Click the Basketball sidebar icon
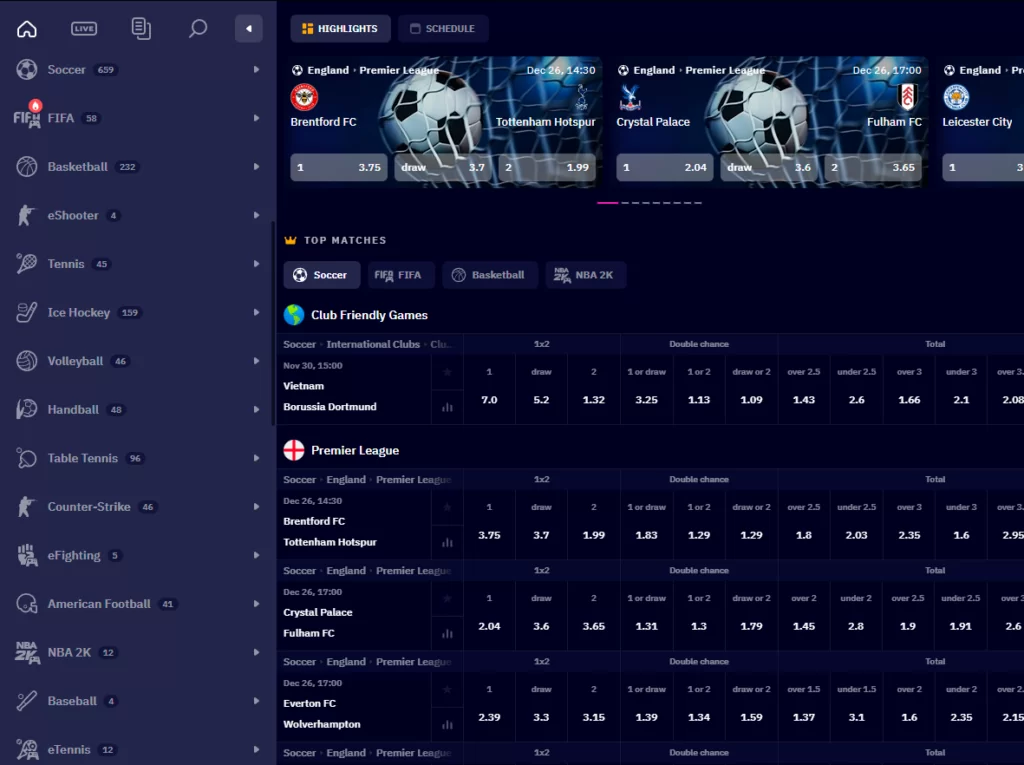 click(27, 167)
